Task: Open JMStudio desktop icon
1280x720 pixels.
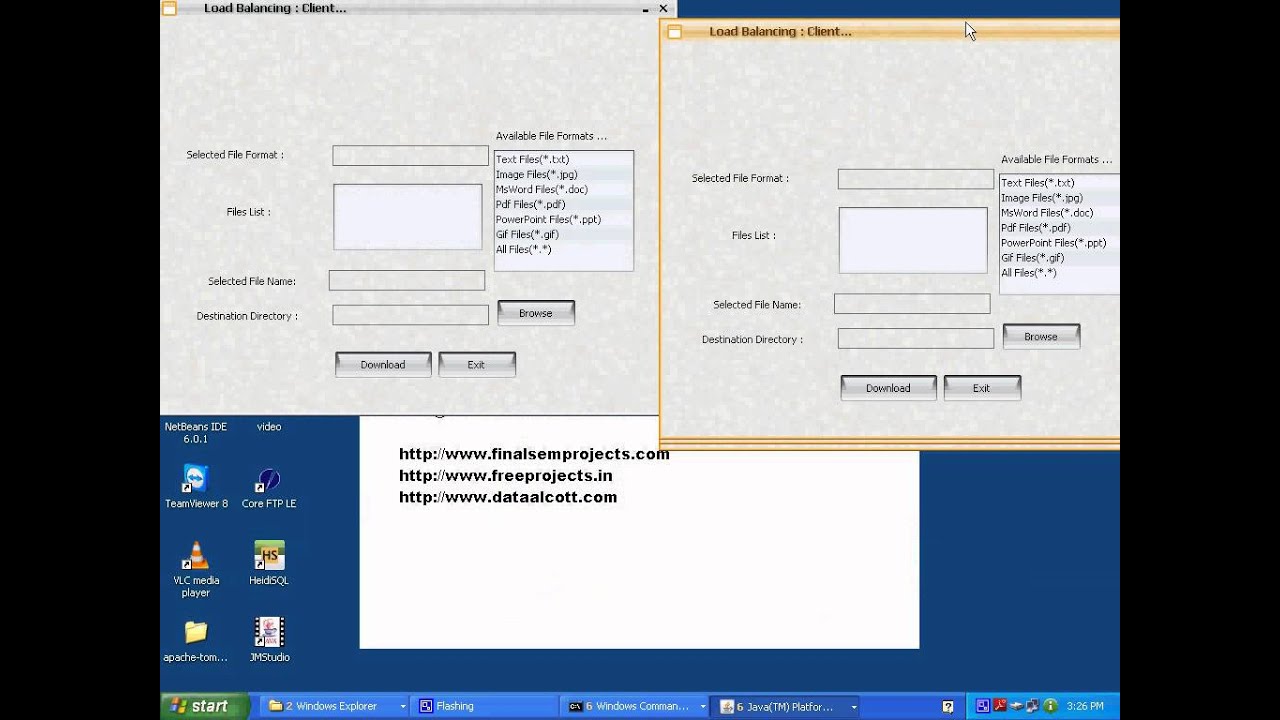Action: (x=269, y=641)
